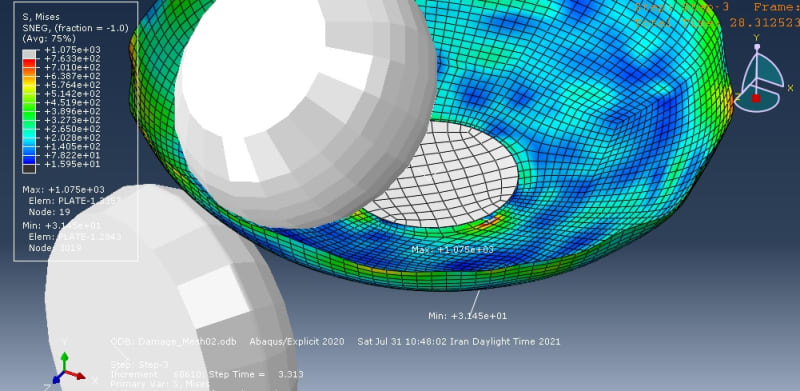The image size is (800, 391).
Task: Click legend value +1.595e+01
Action: [x=72, y=164]
